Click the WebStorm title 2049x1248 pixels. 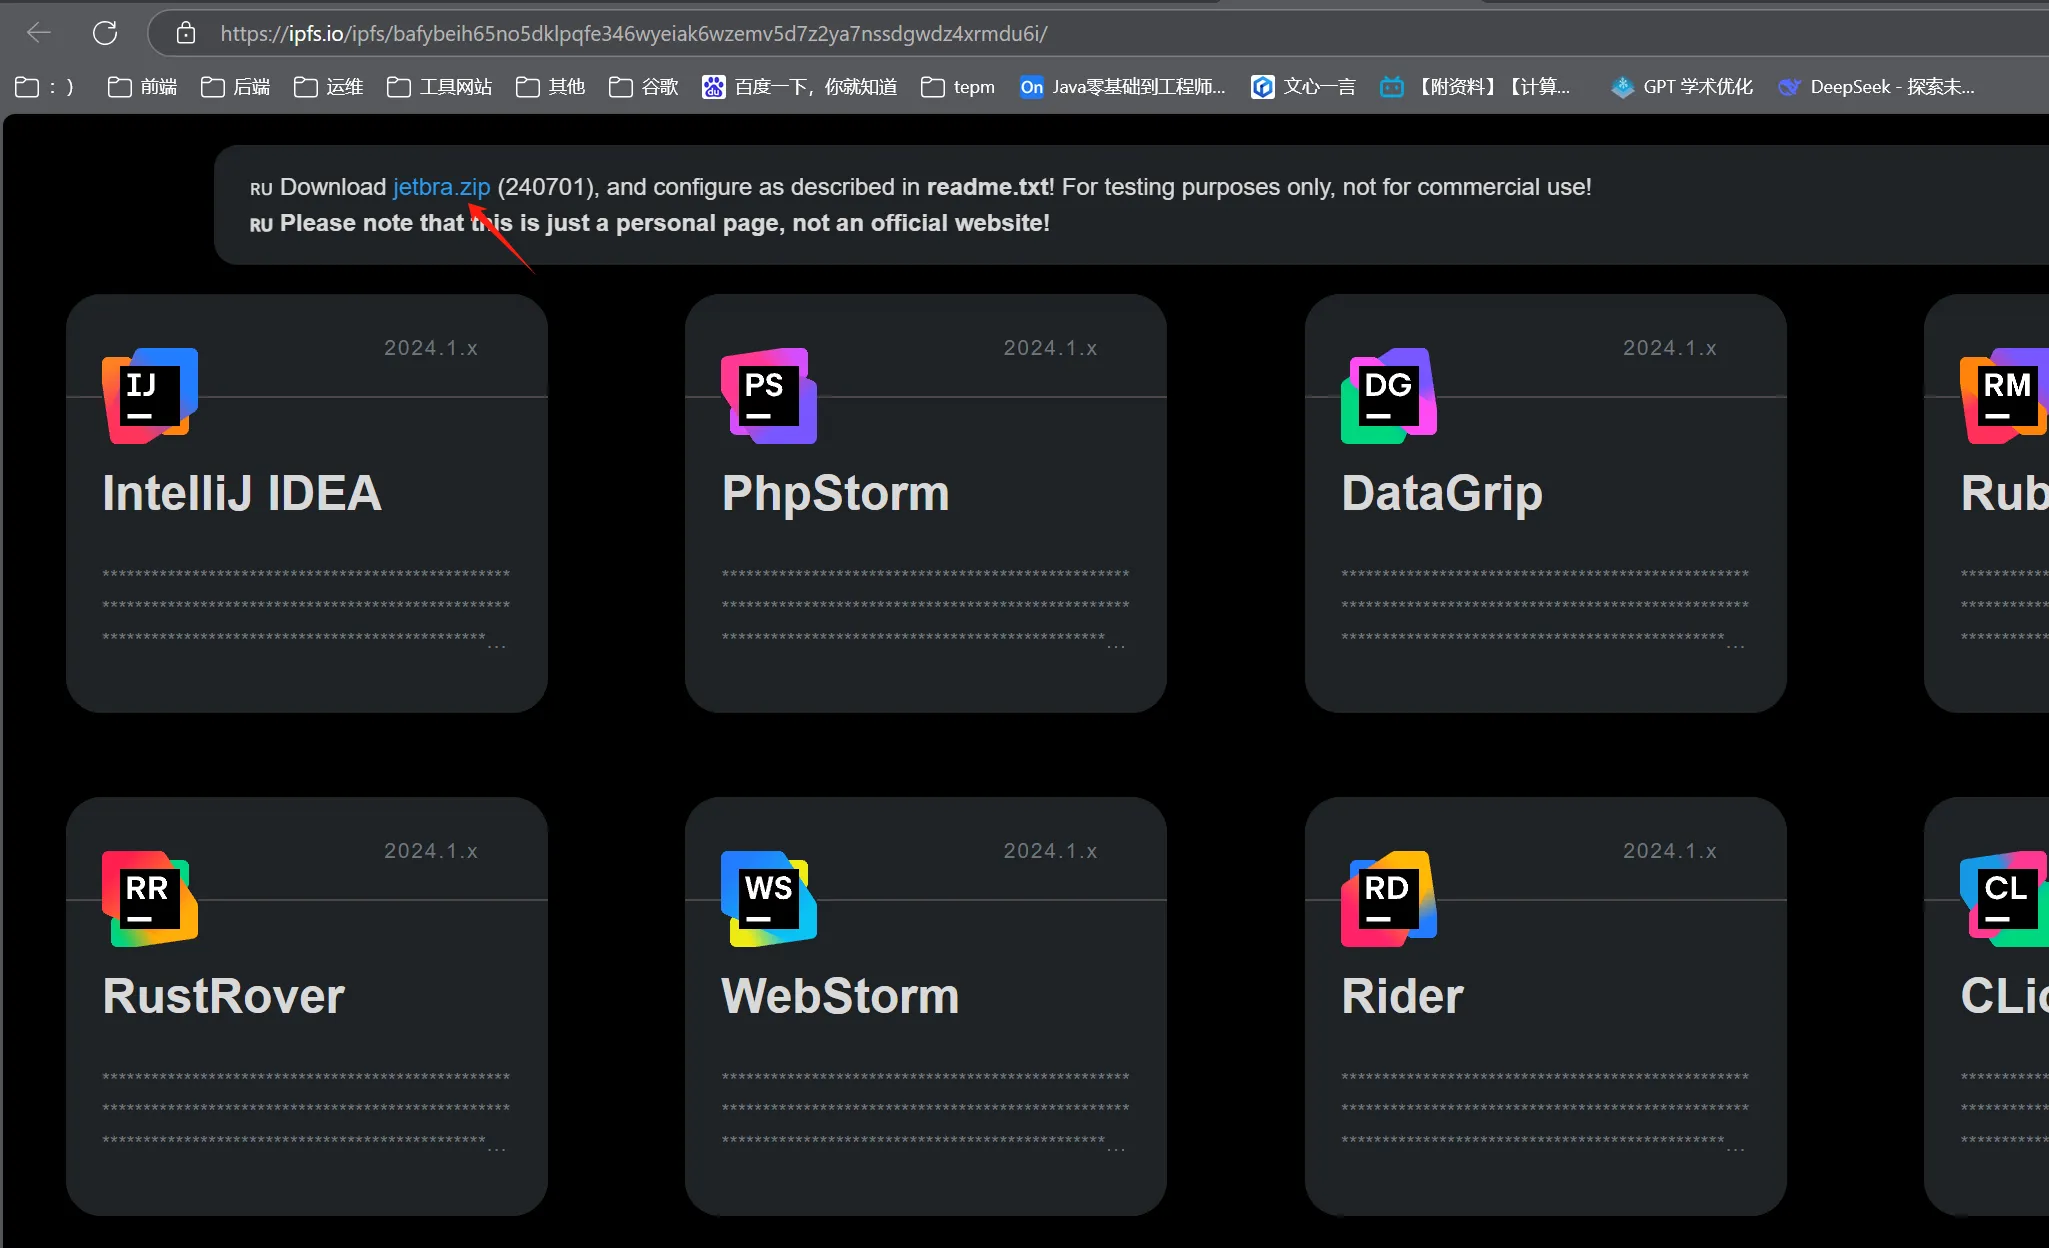840,996
